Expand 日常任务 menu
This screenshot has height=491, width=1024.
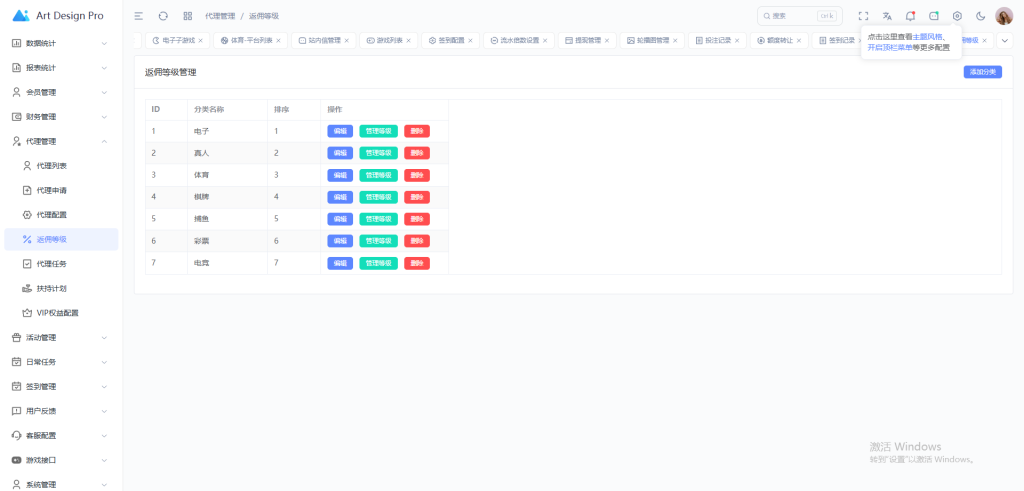(x=61, y=362)
